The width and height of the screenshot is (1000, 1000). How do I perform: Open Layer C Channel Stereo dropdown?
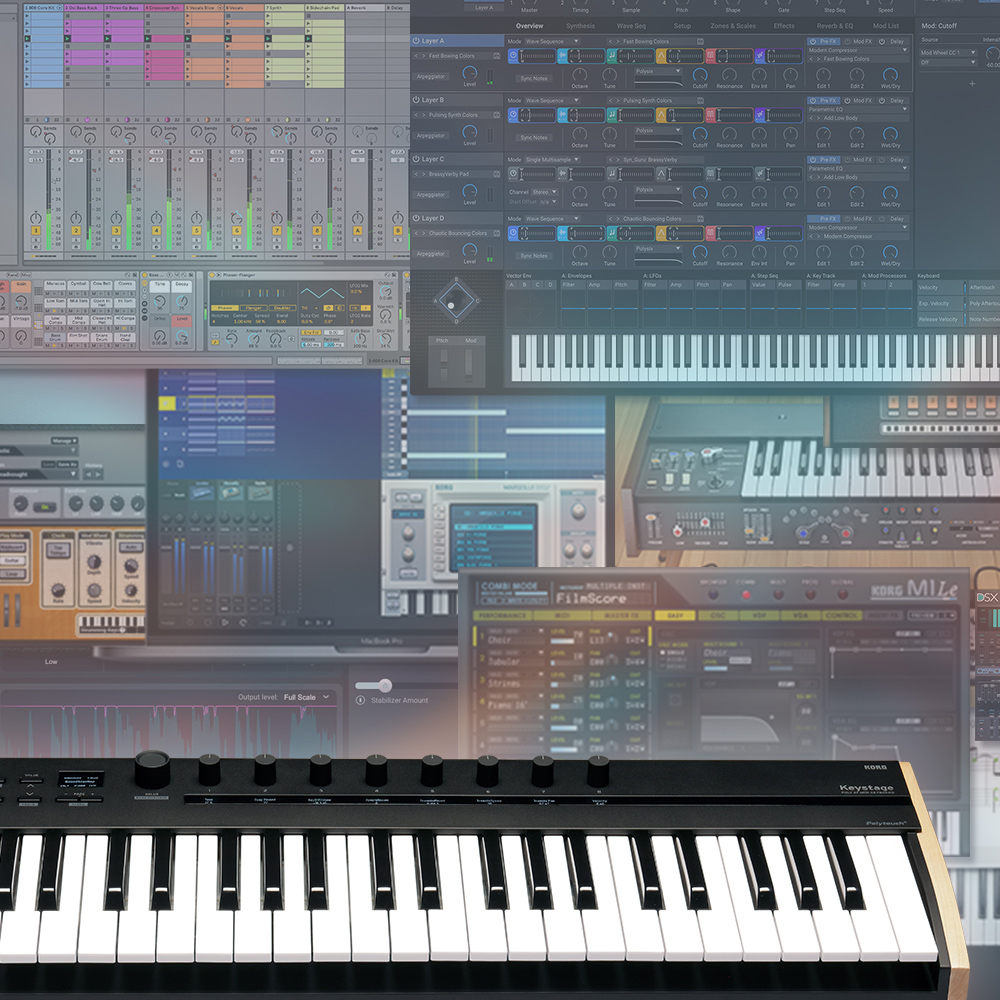coord(545,192)
